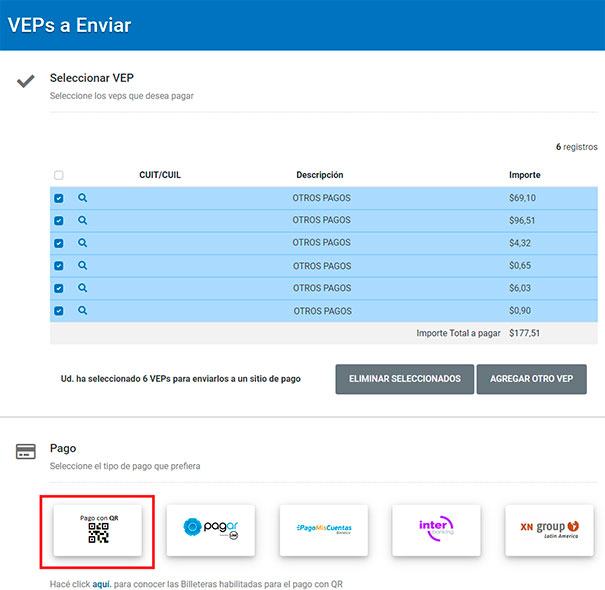Pick PagoMisCuentas as payment site
605x590 pixels.
click(x=324, y=530)
